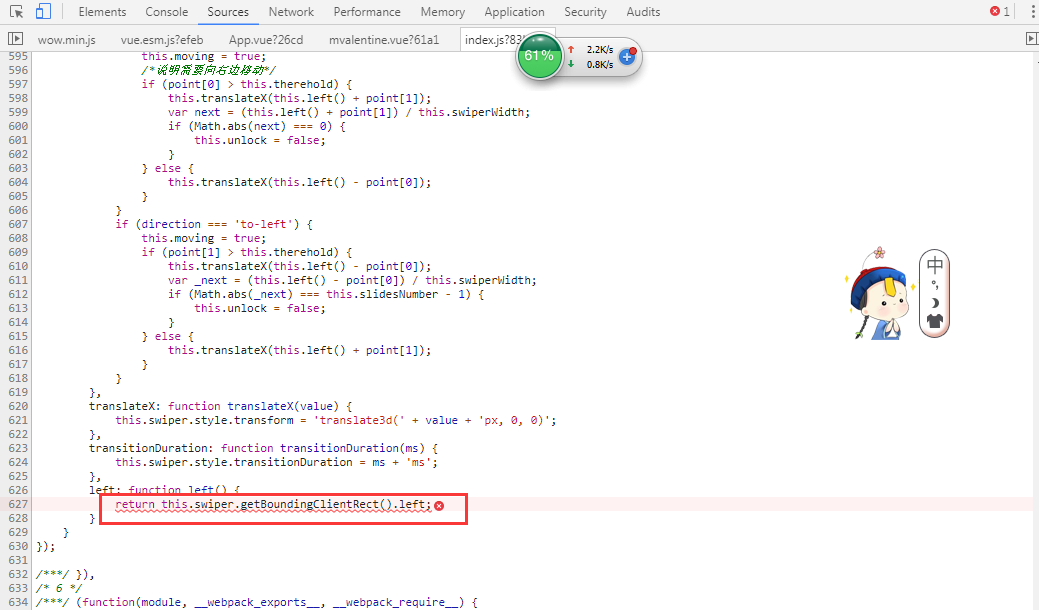Click '__webpack_require__' on line 634
1039x610 pixels.
(x=395, y=602)
